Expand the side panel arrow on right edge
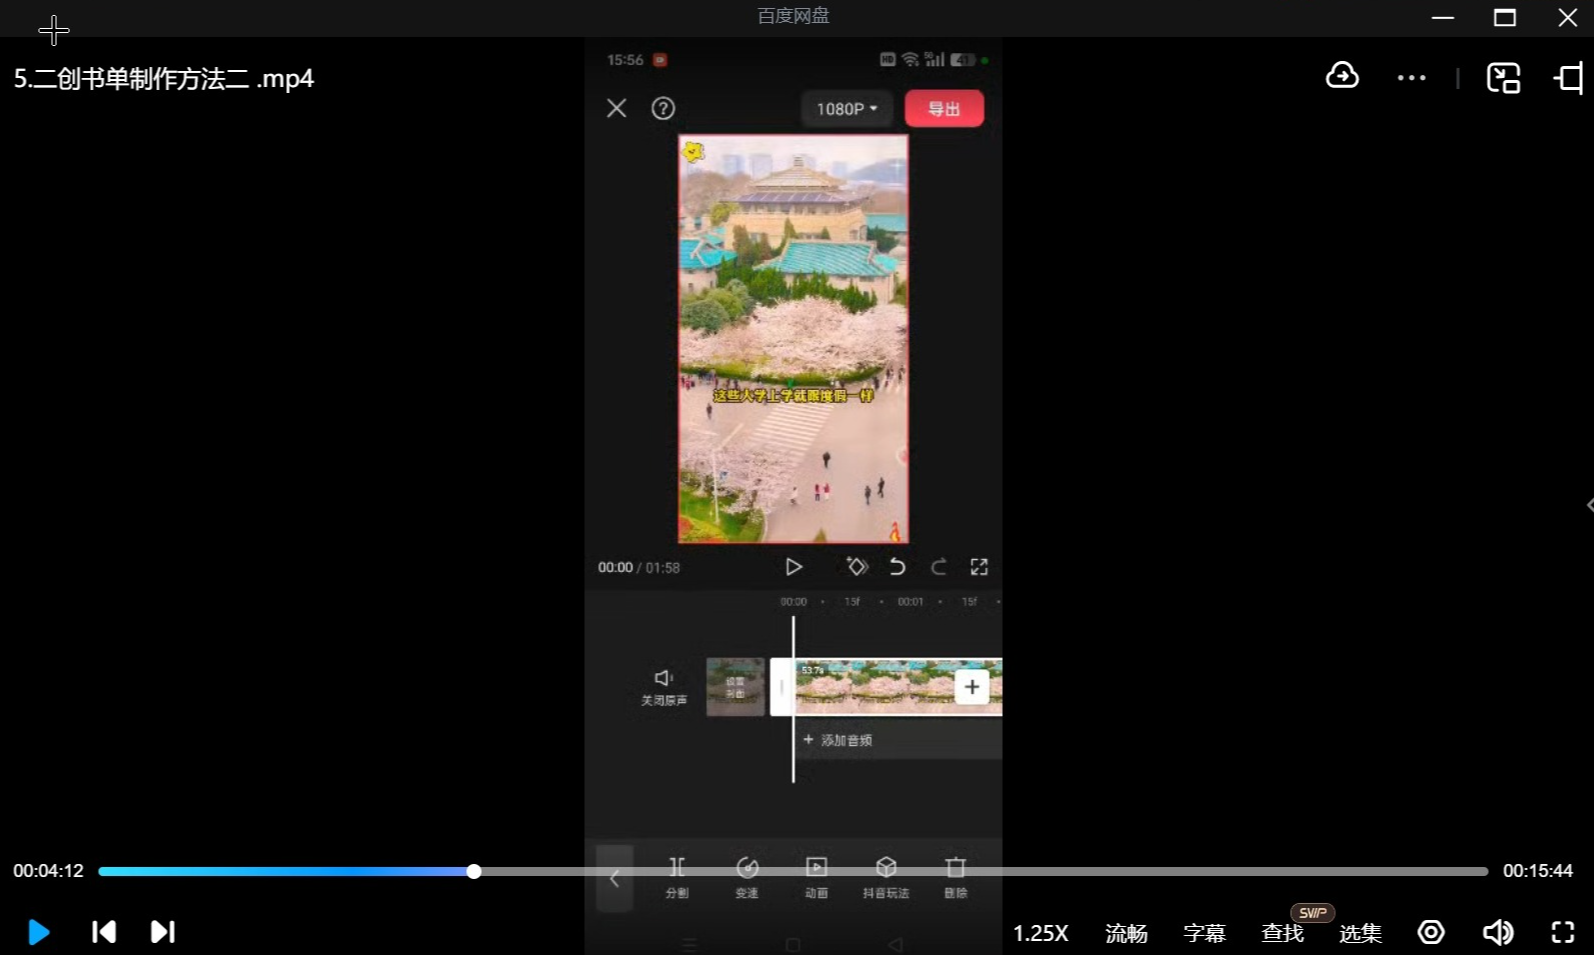Viewport: 1594px width, 955px height. click(1588, 505)
